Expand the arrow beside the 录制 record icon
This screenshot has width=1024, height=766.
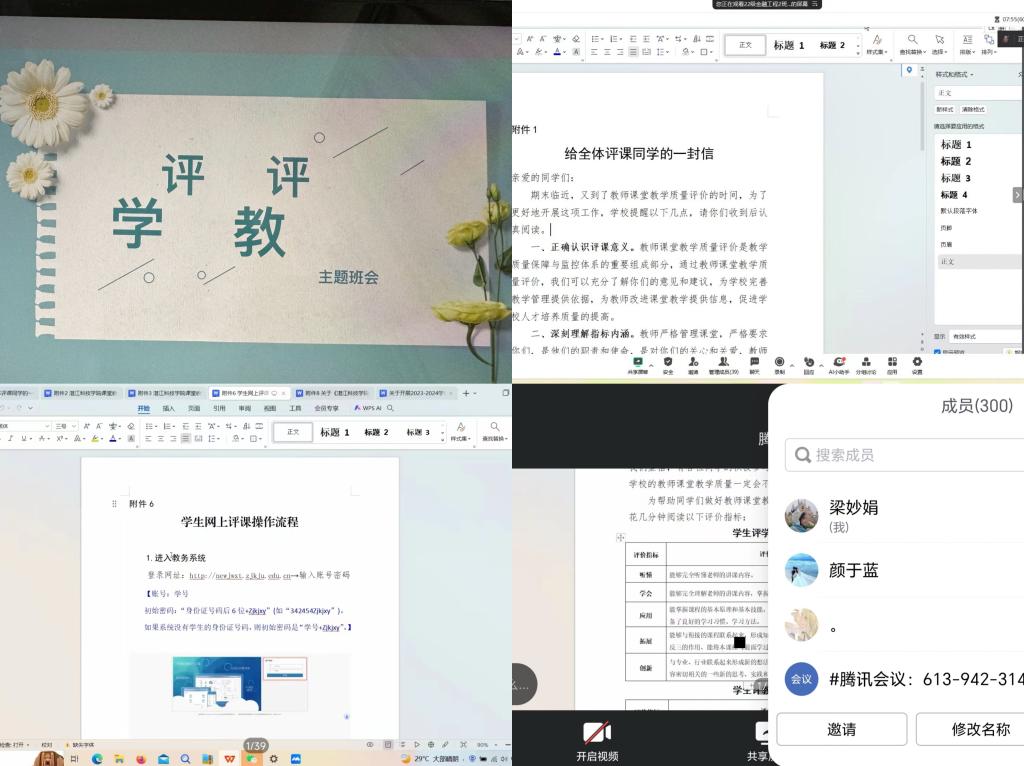[792, 366]
